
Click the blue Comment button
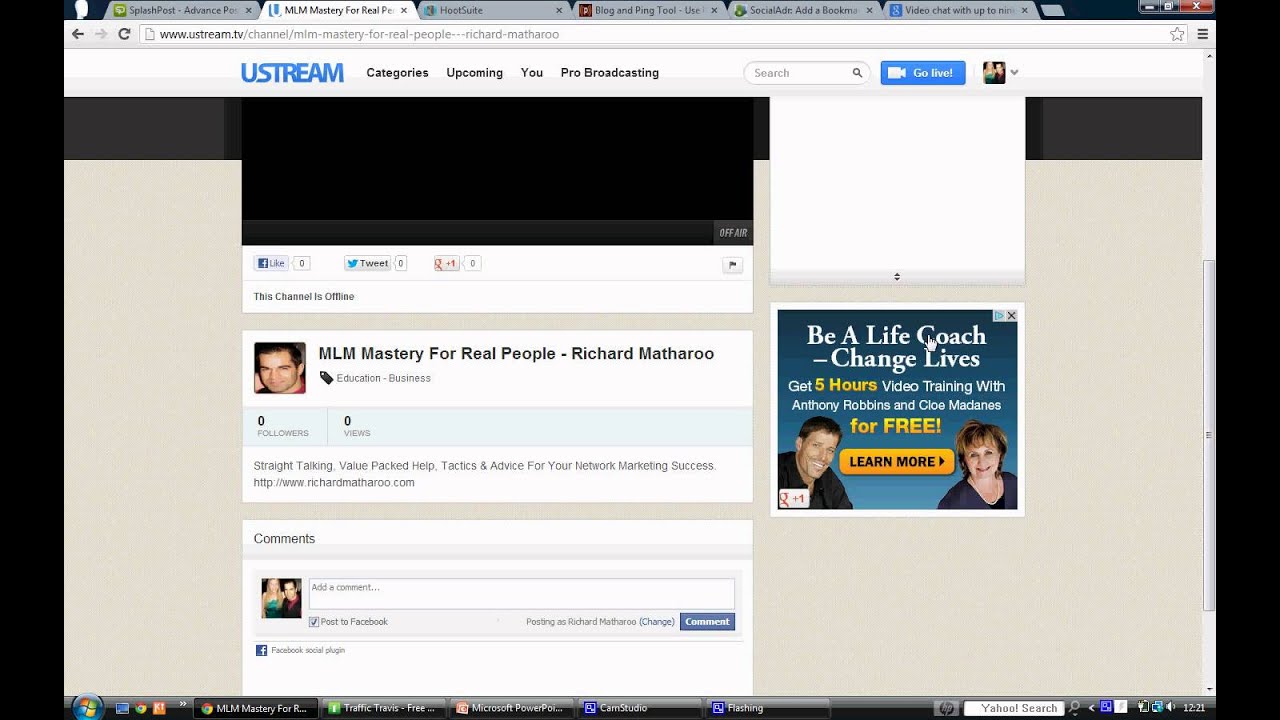(x=707, y=622)
